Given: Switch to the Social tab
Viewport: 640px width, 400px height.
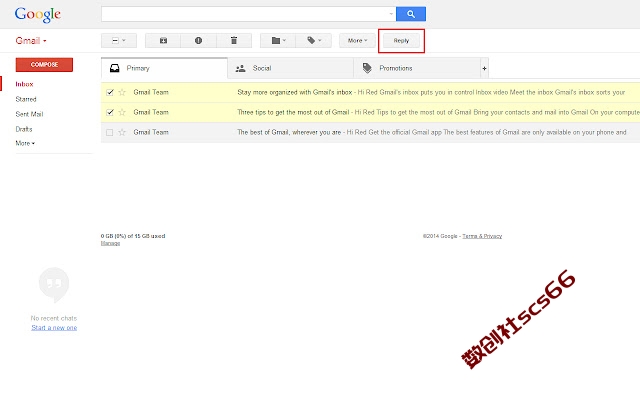Looking at the screenshot, I should coord(290,68).
